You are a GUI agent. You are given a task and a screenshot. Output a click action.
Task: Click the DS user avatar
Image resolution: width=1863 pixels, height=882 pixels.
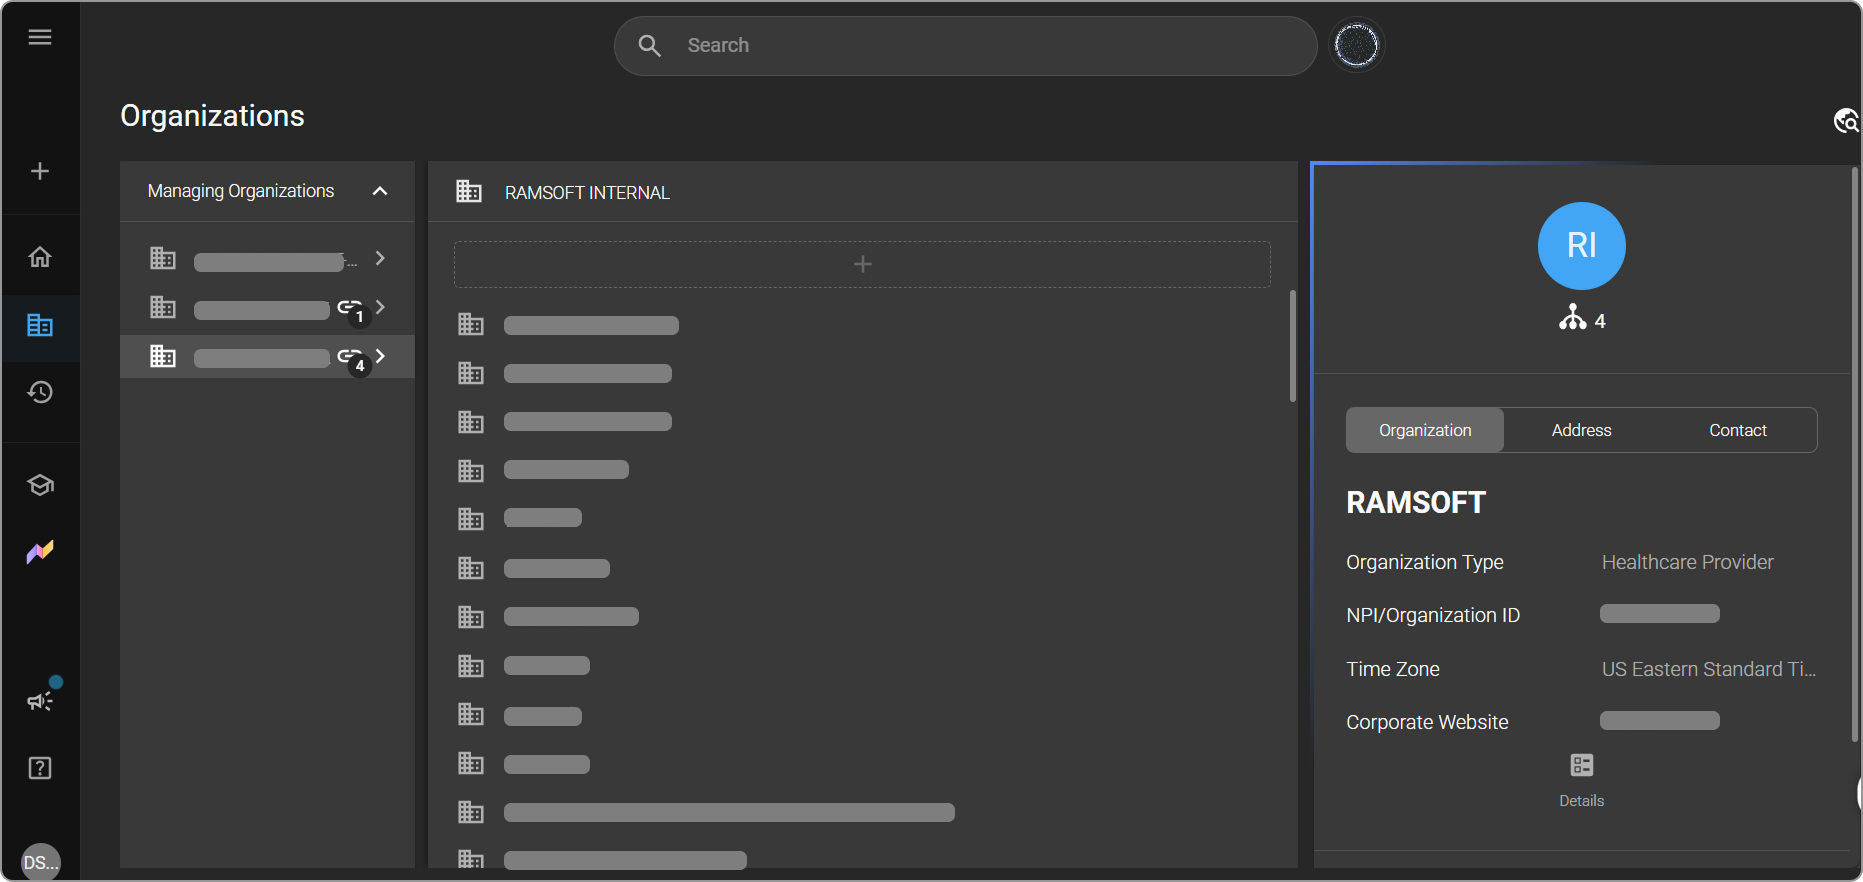[41, 862]
